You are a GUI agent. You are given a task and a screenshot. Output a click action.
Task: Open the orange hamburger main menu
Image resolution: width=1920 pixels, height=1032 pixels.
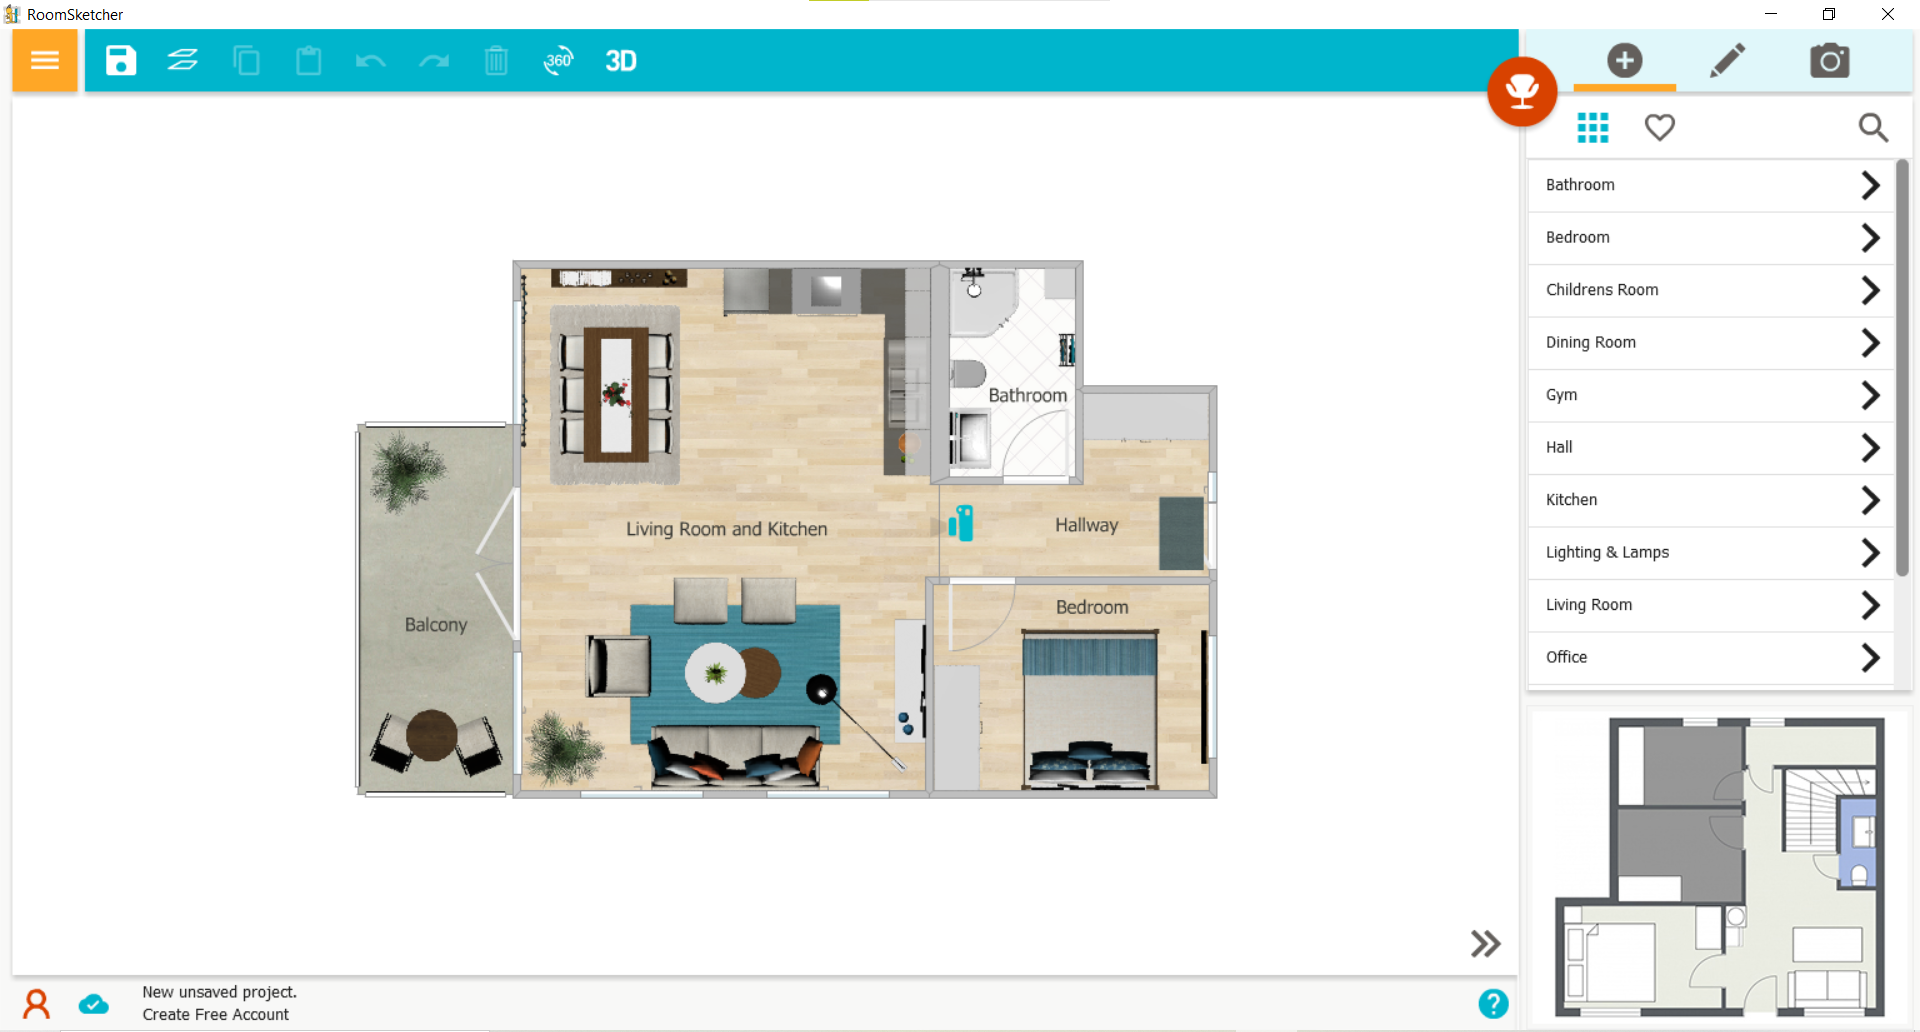tap(45, 61)
